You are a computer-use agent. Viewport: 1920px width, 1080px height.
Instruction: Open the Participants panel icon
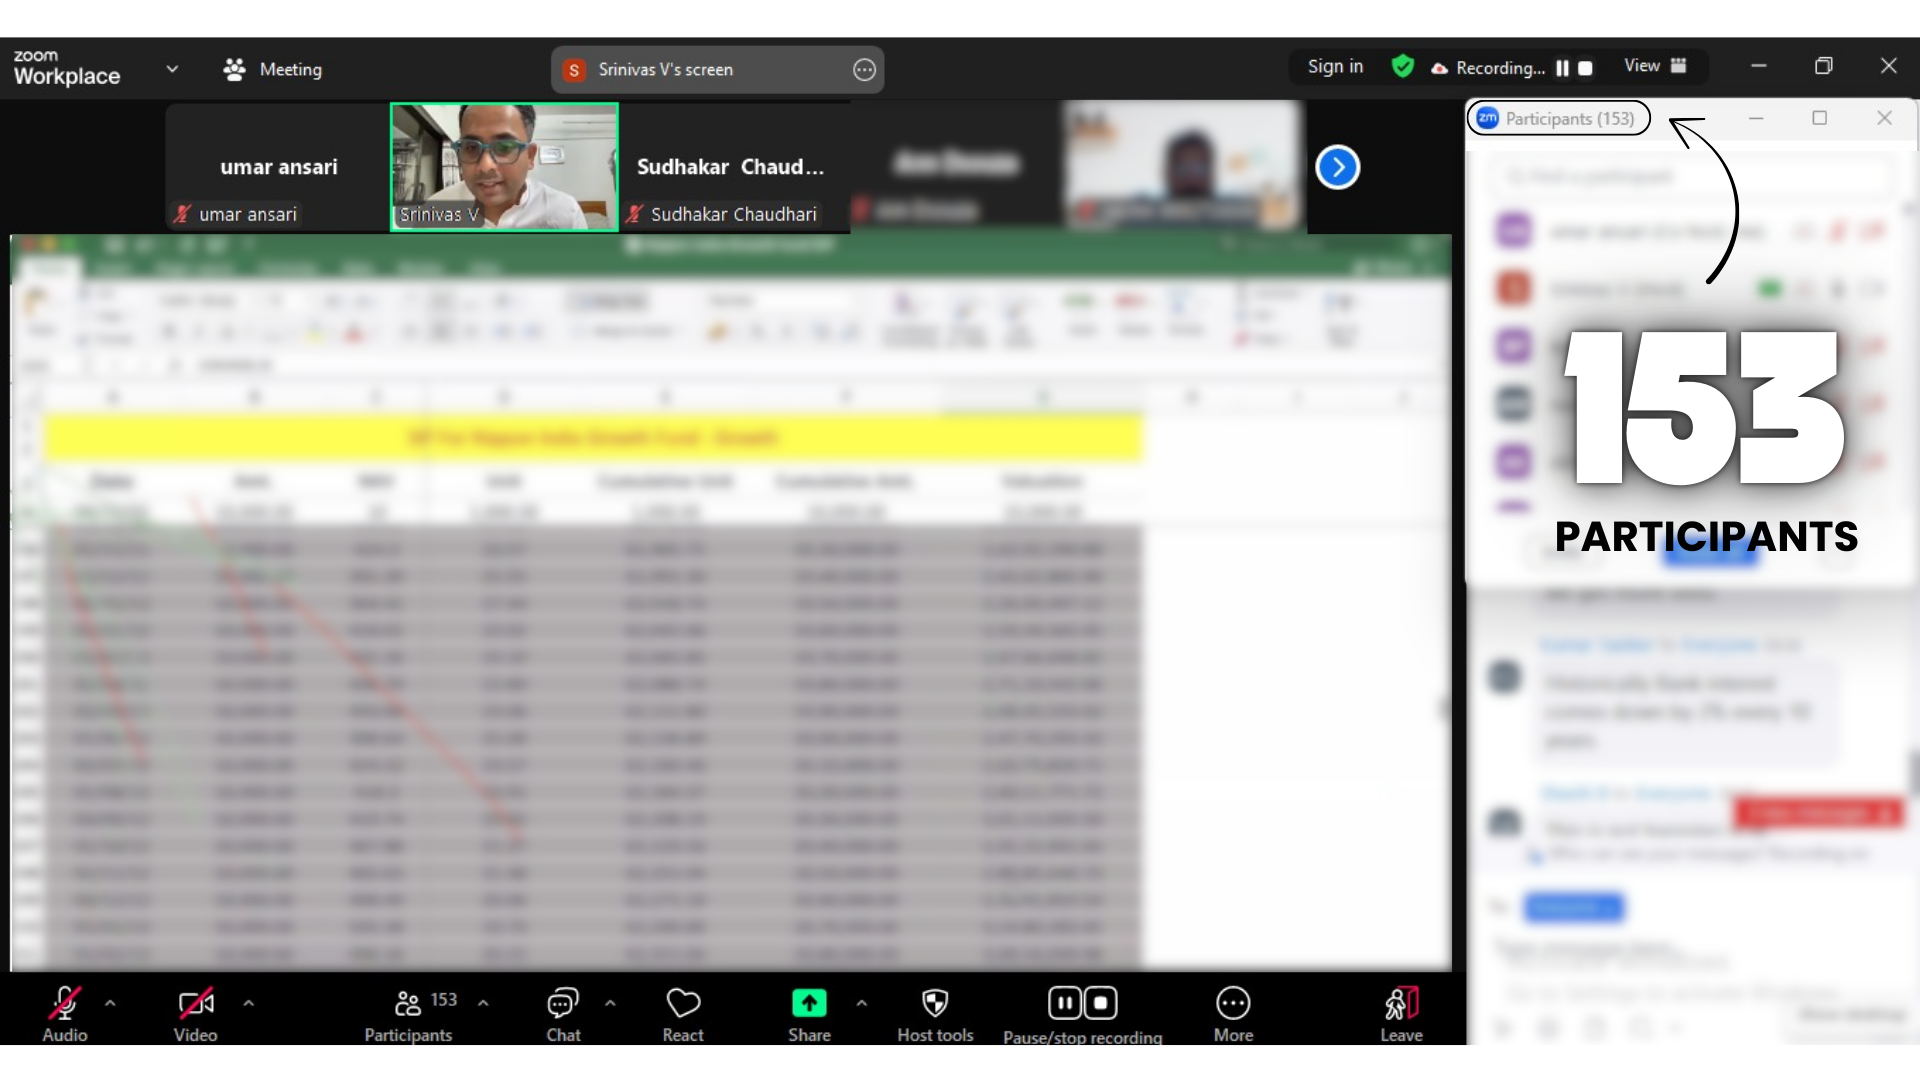click(408, 1003)
